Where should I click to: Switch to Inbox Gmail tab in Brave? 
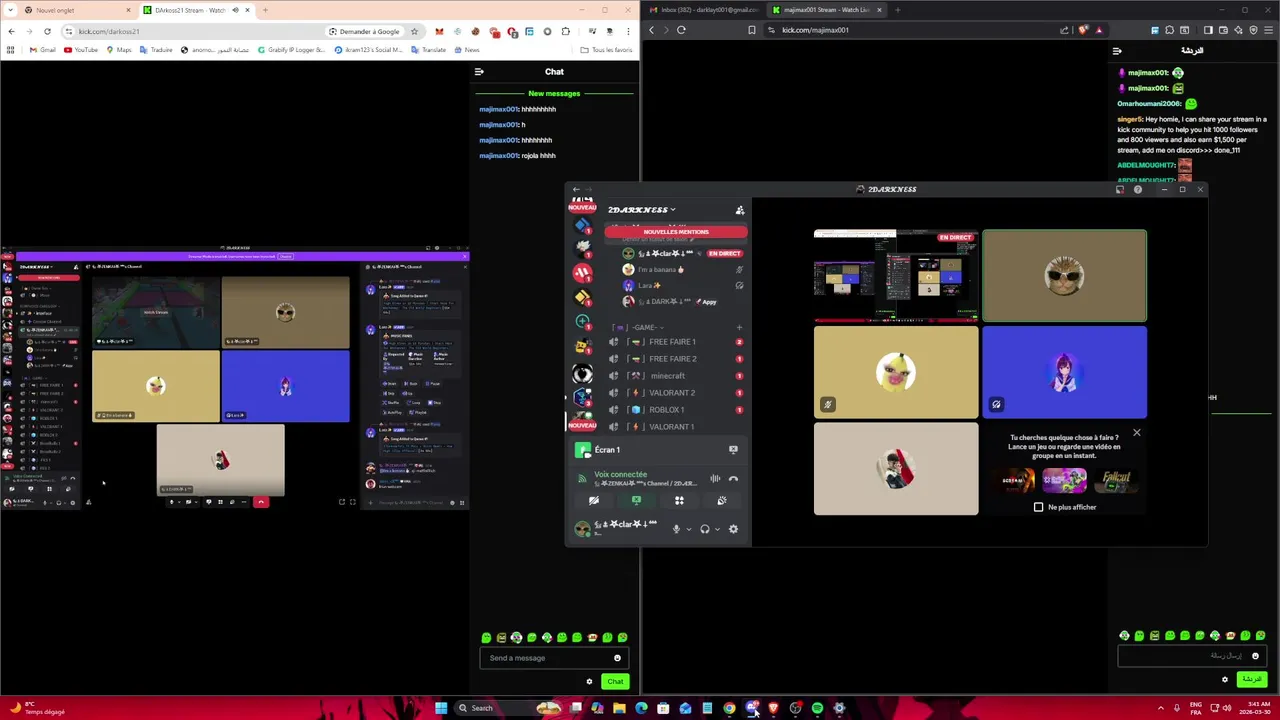pos(704,10)
